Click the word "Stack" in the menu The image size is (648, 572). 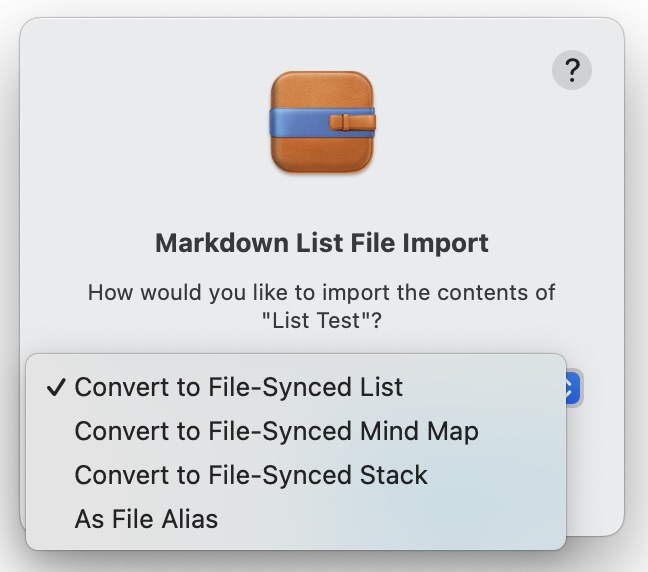[394, 475]
